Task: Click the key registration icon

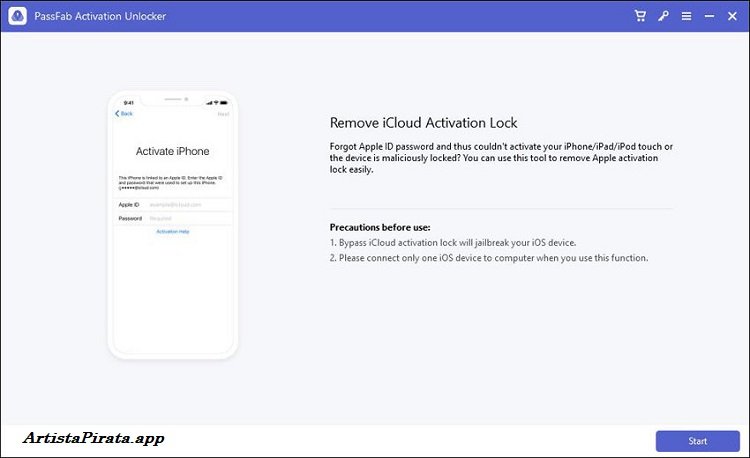Action: (x=663, y=16)
